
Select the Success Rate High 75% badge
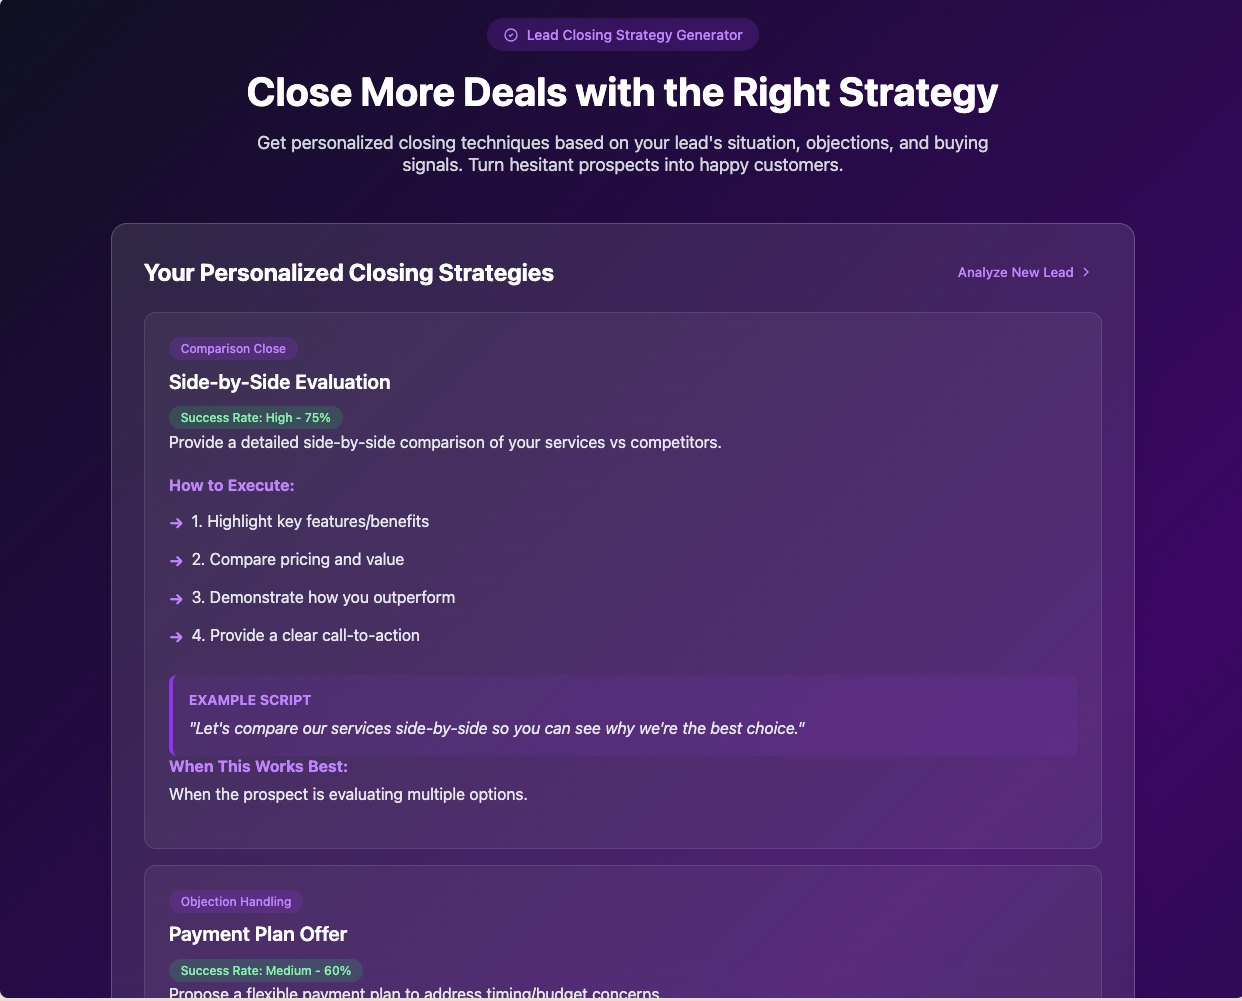[256, 418]
